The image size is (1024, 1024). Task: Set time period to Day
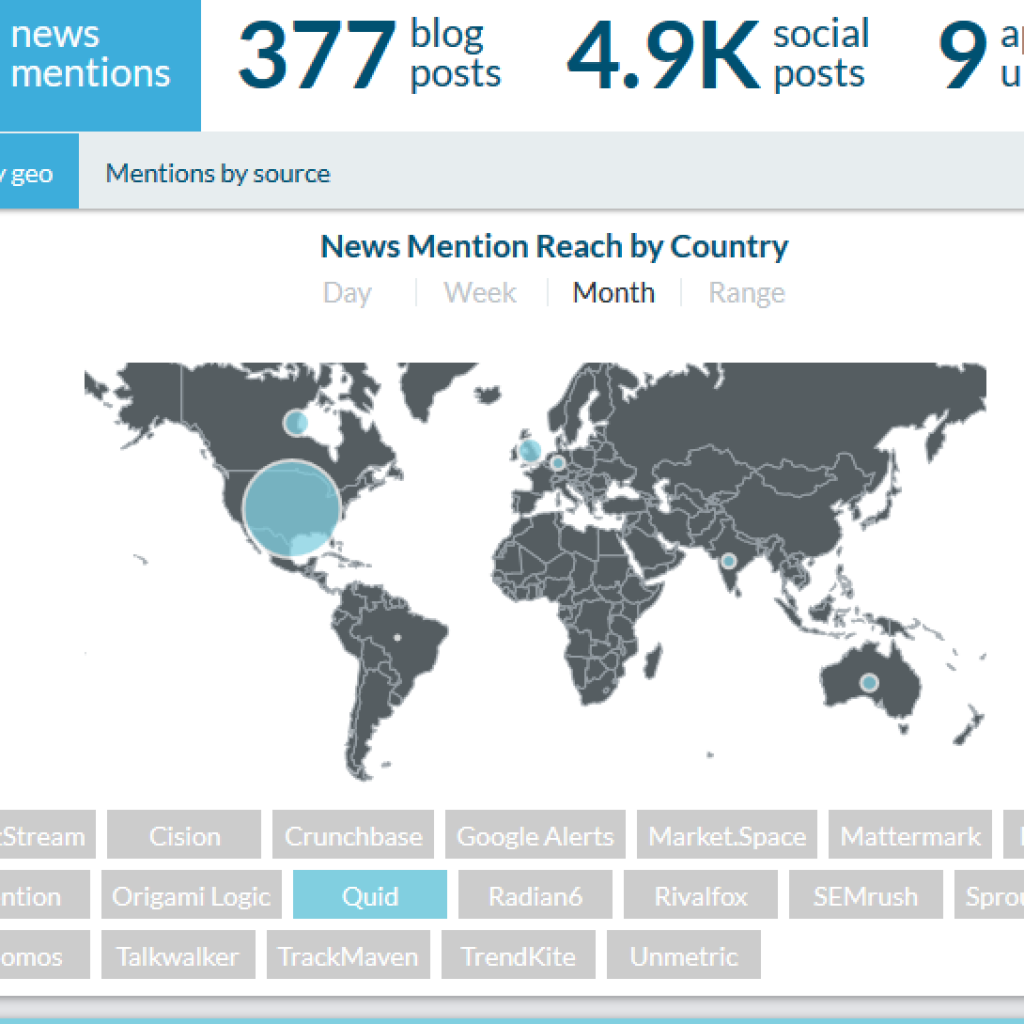pos(347,293)
